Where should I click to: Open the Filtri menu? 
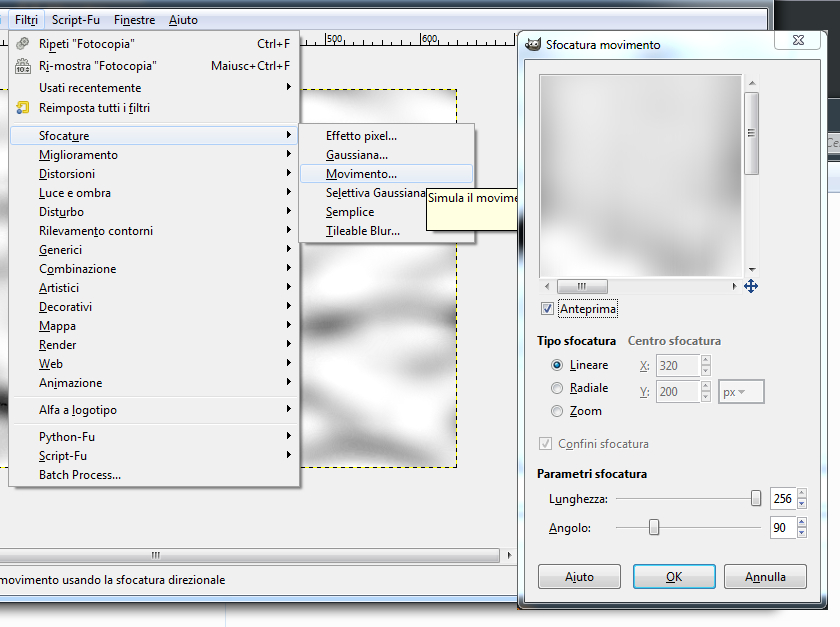coord(26,20)
